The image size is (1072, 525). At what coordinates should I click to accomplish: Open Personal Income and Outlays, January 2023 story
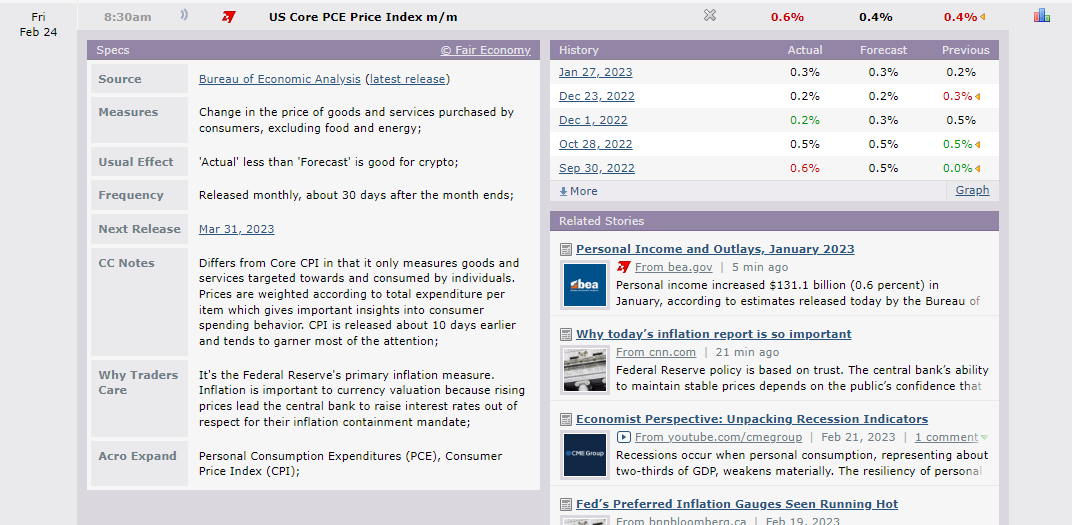(715, 250)
